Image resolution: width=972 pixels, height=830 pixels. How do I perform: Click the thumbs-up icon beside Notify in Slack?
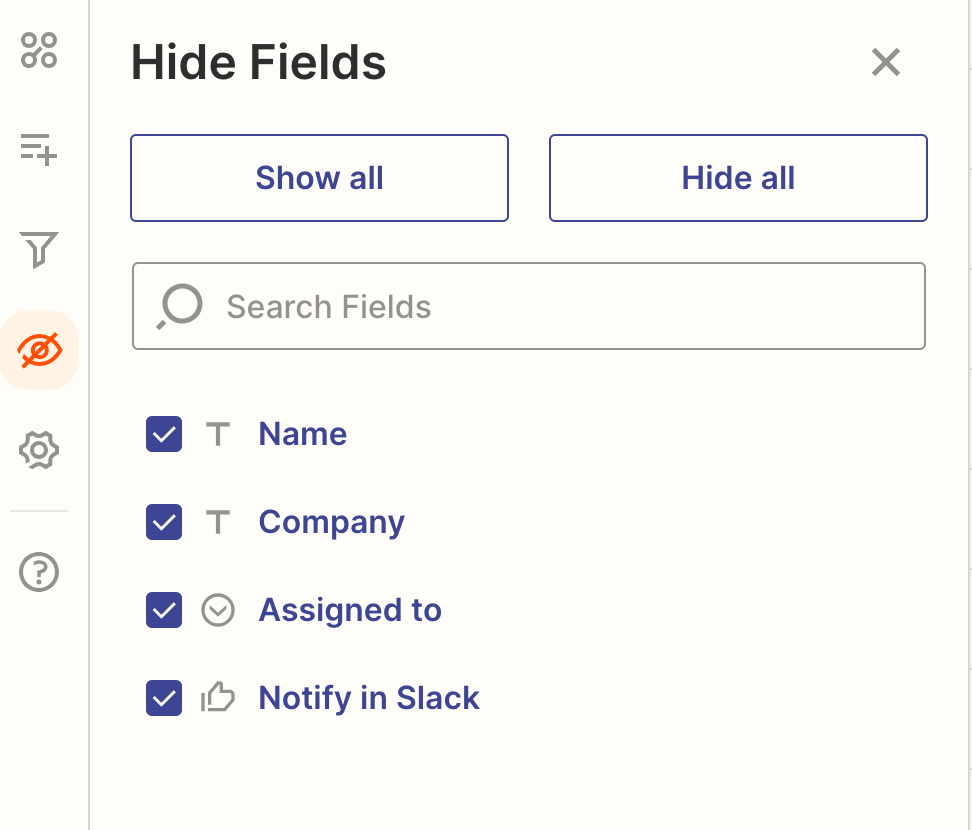coord(218,698)
